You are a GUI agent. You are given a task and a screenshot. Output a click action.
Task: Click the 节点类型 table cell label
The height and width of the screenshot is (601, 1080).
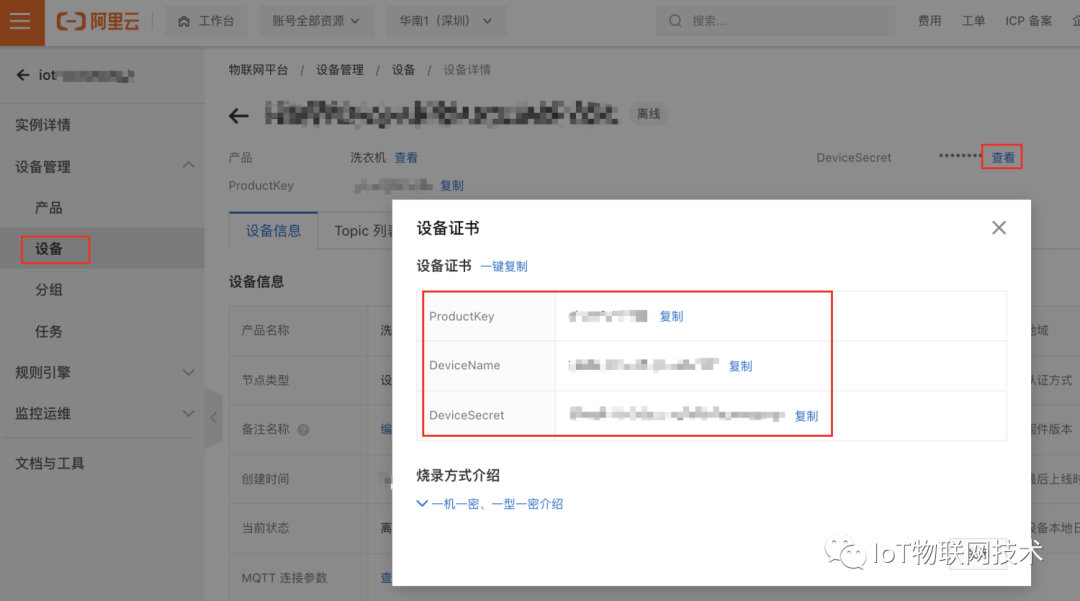[265, 380]
